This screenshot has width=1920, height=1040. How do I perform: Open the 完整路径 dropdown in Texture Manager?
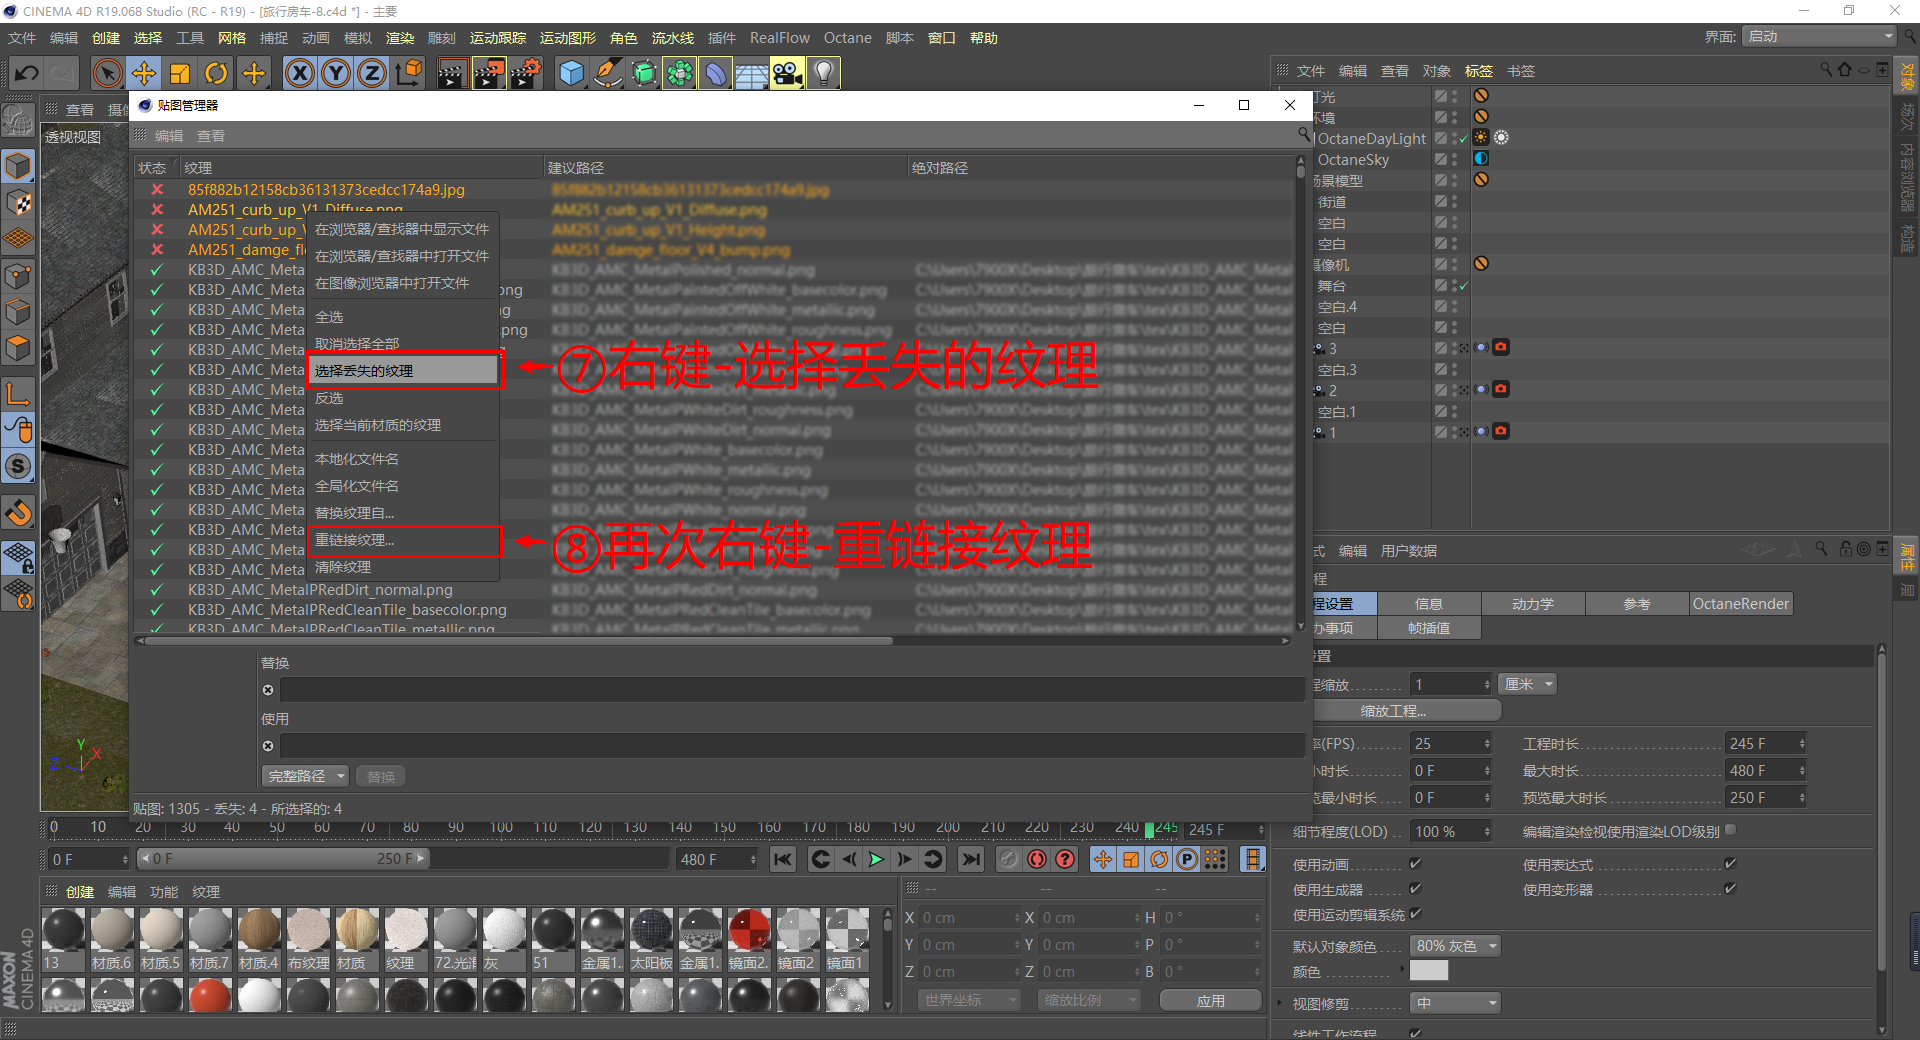pyautogui.click(x=306, y=776)
